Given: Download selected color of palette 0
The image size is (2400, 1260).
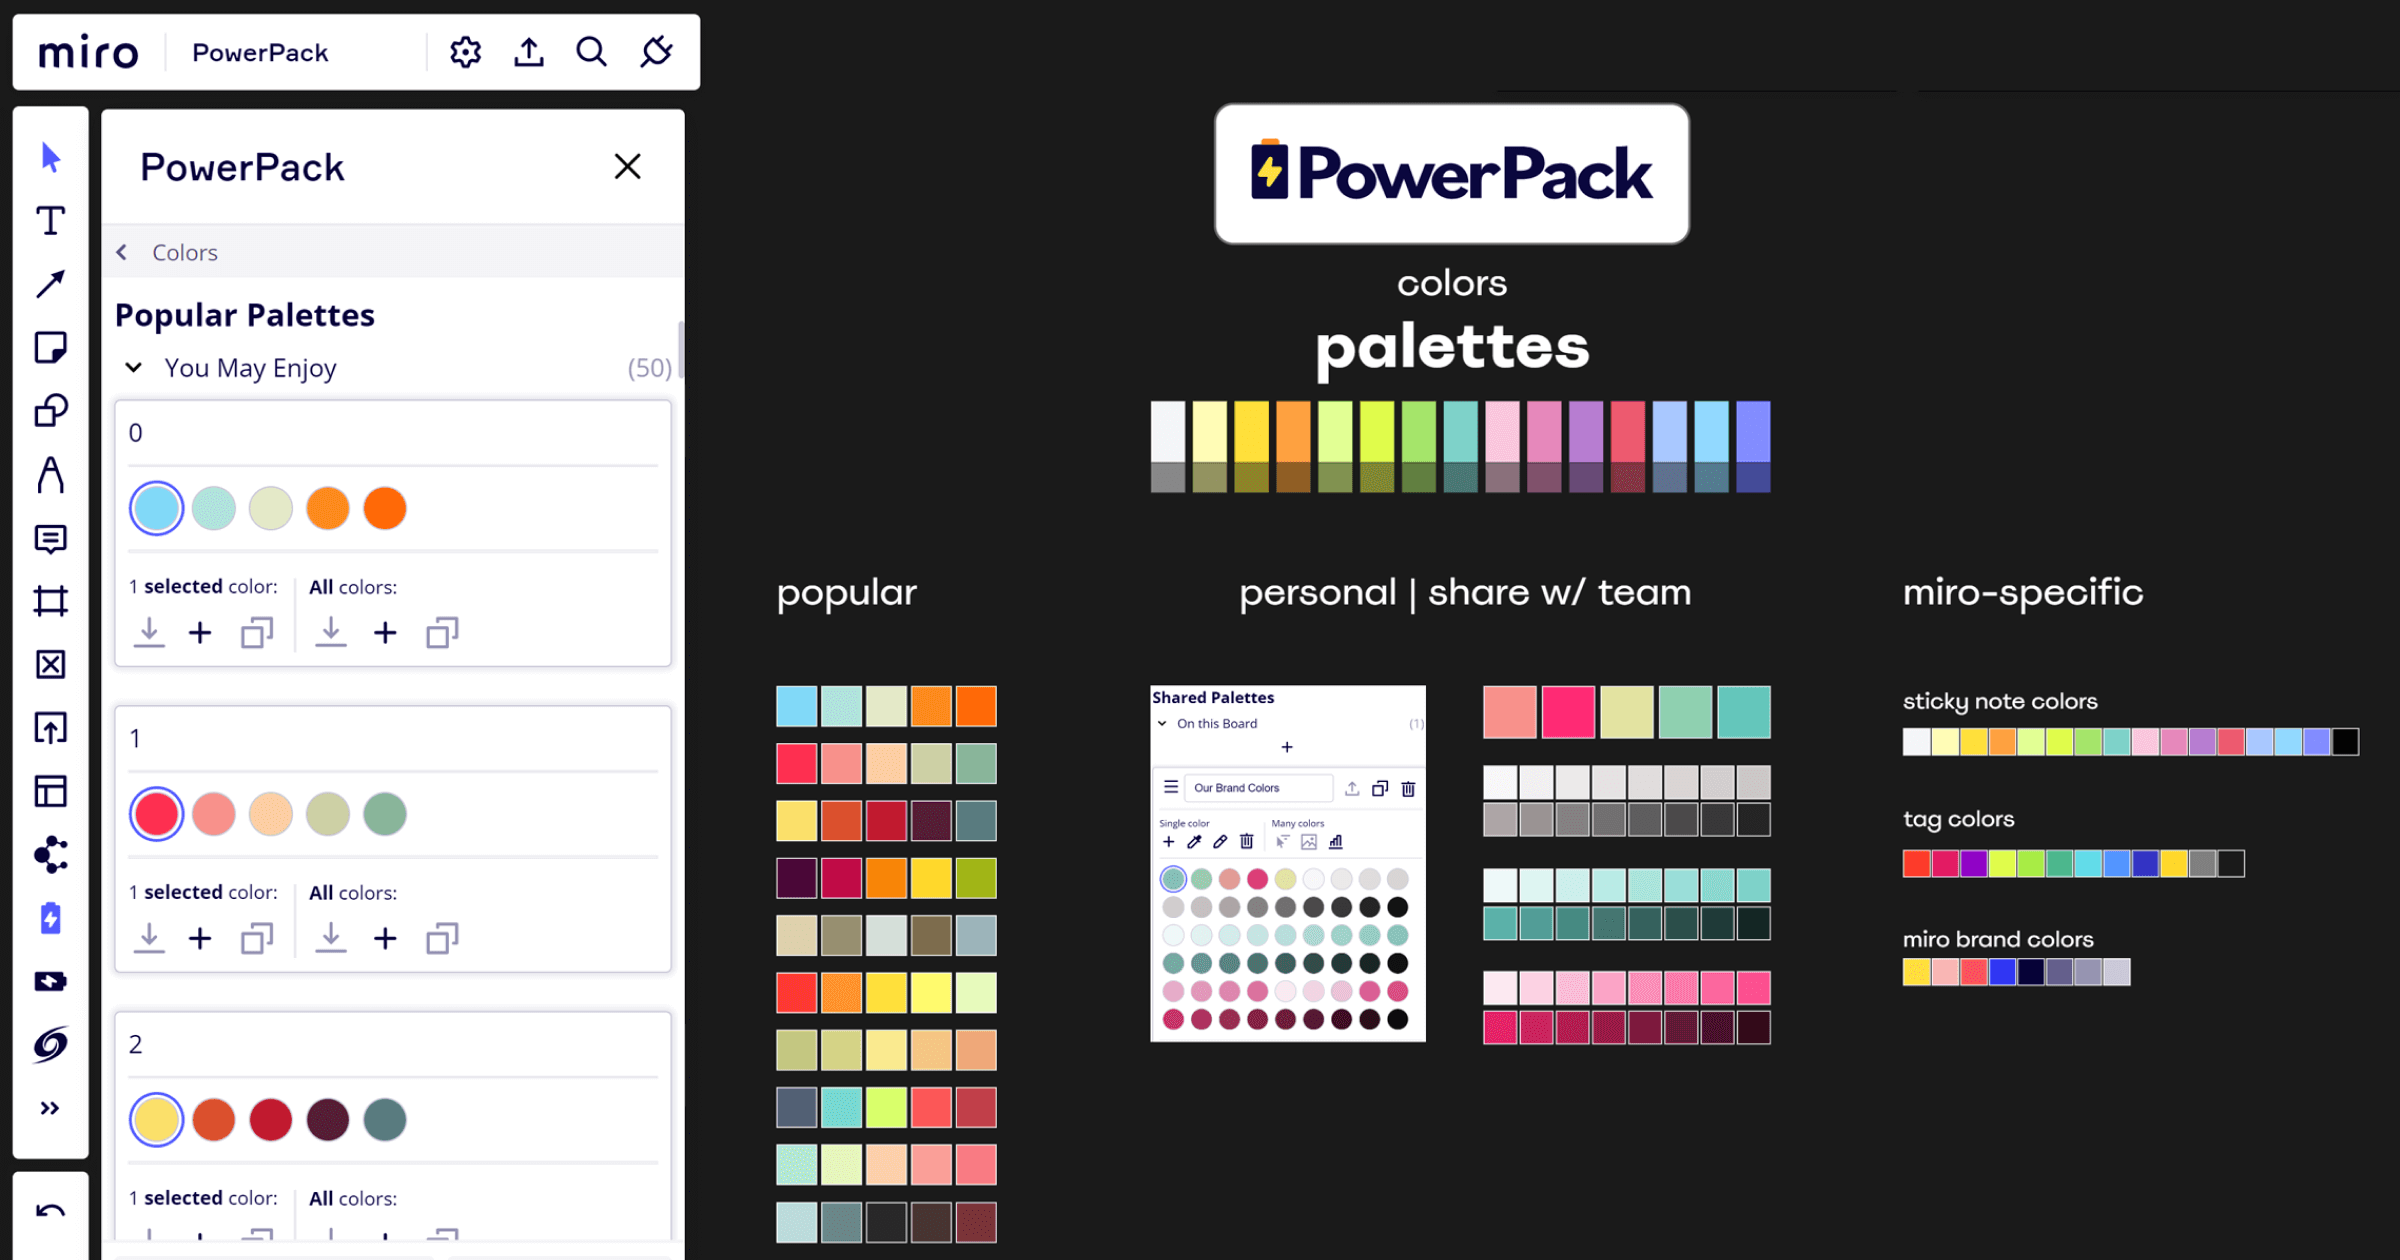Looking at the screenshot, I should coord(149,632).
